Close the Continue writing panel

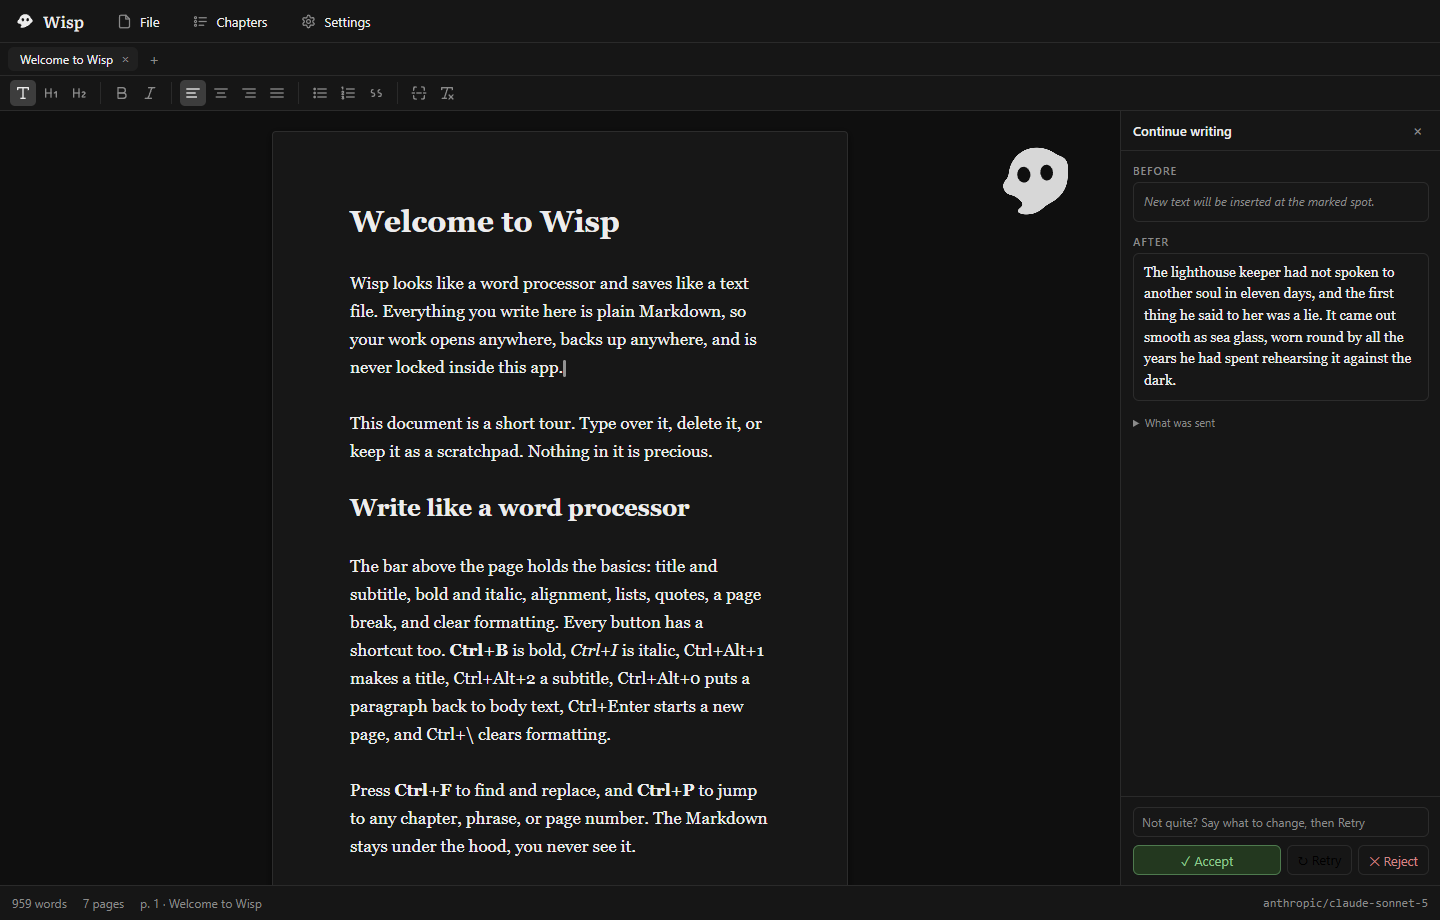(x=1417, y=131)
